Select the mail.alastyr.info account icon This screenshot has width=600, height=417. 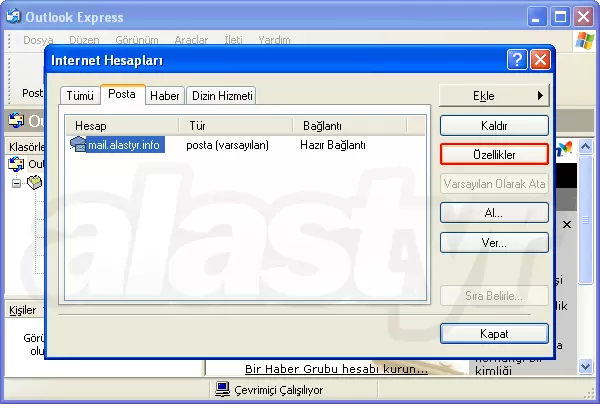click(78, 144)
